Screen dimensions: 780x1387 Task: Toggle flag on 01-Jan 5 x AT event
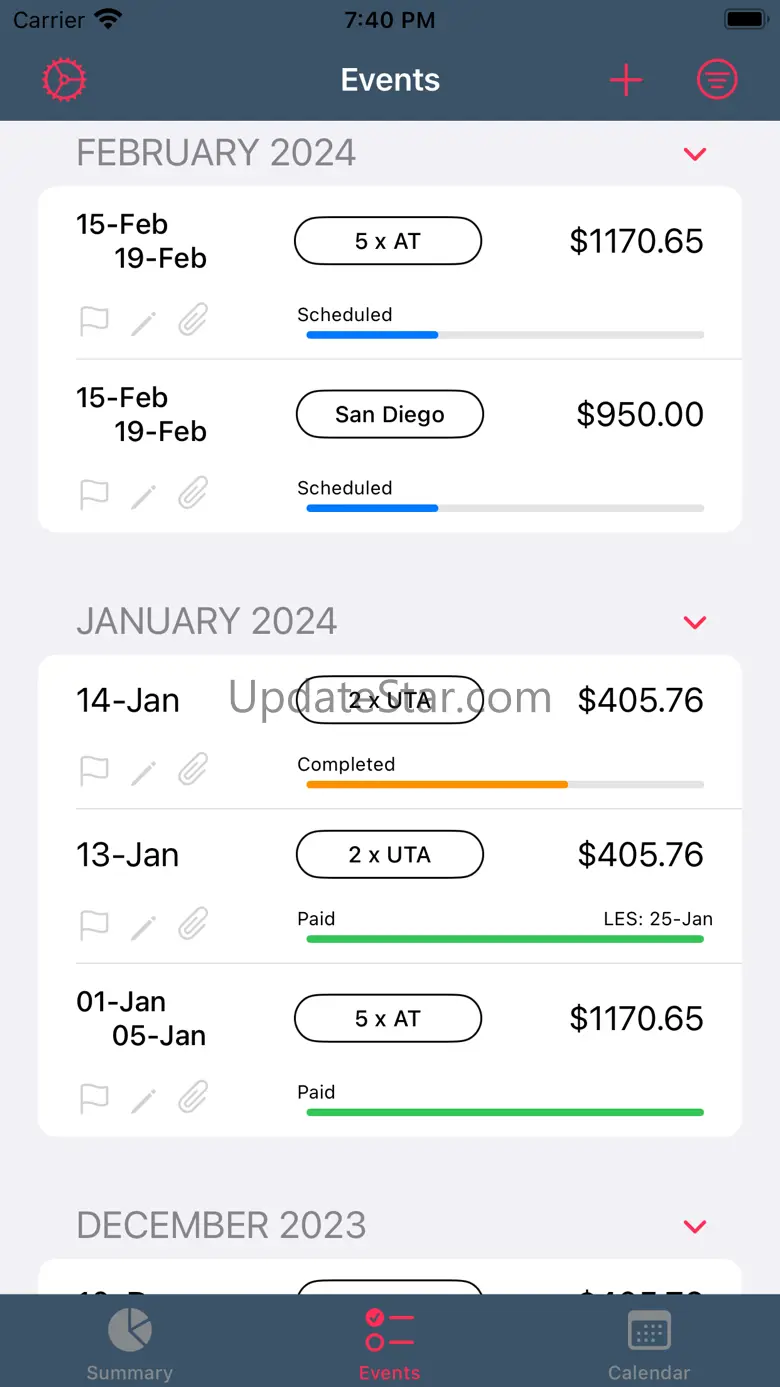coord(94,1099)
